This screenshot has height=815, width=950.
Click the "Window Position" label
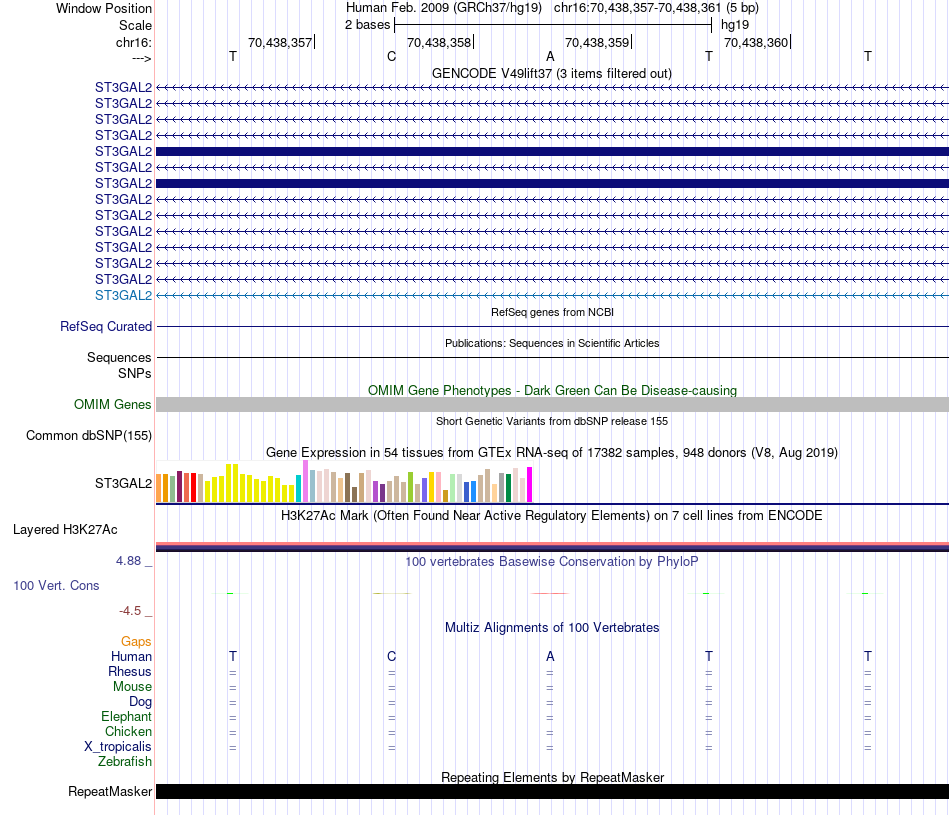[104, 8]
